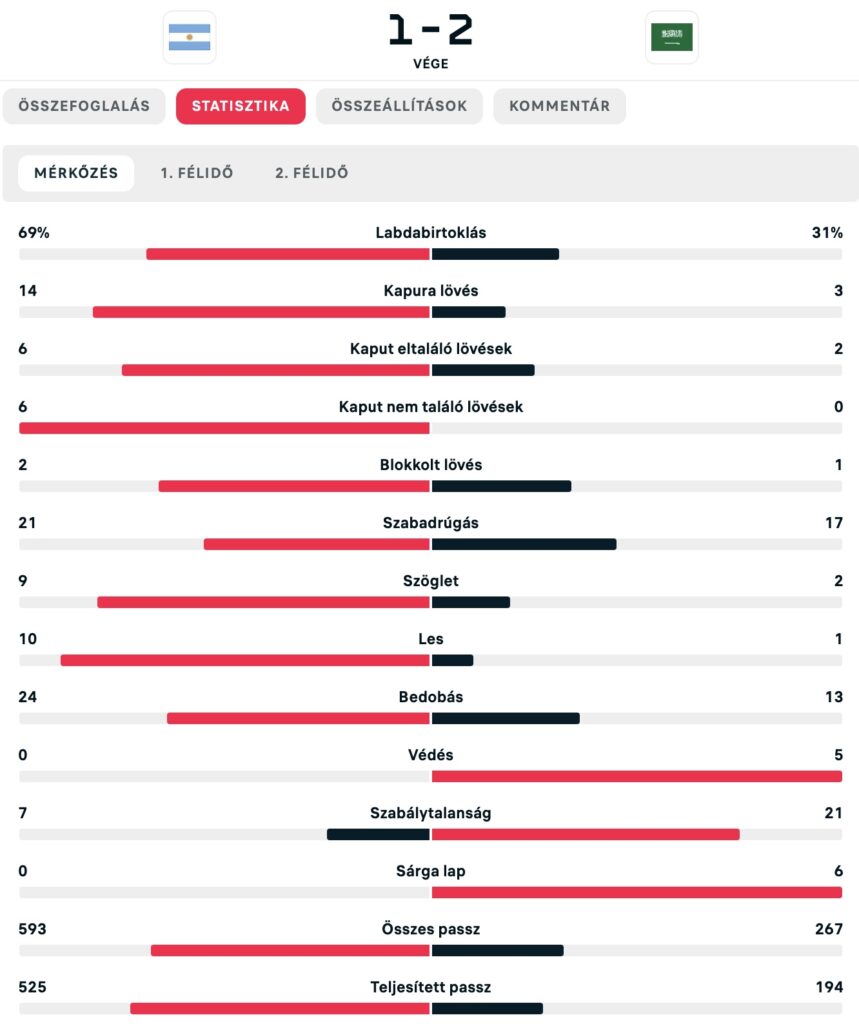Screen dimensions: 859x1024
Task: Click the Argentina flag icon
Action: [x=189, y=37]
